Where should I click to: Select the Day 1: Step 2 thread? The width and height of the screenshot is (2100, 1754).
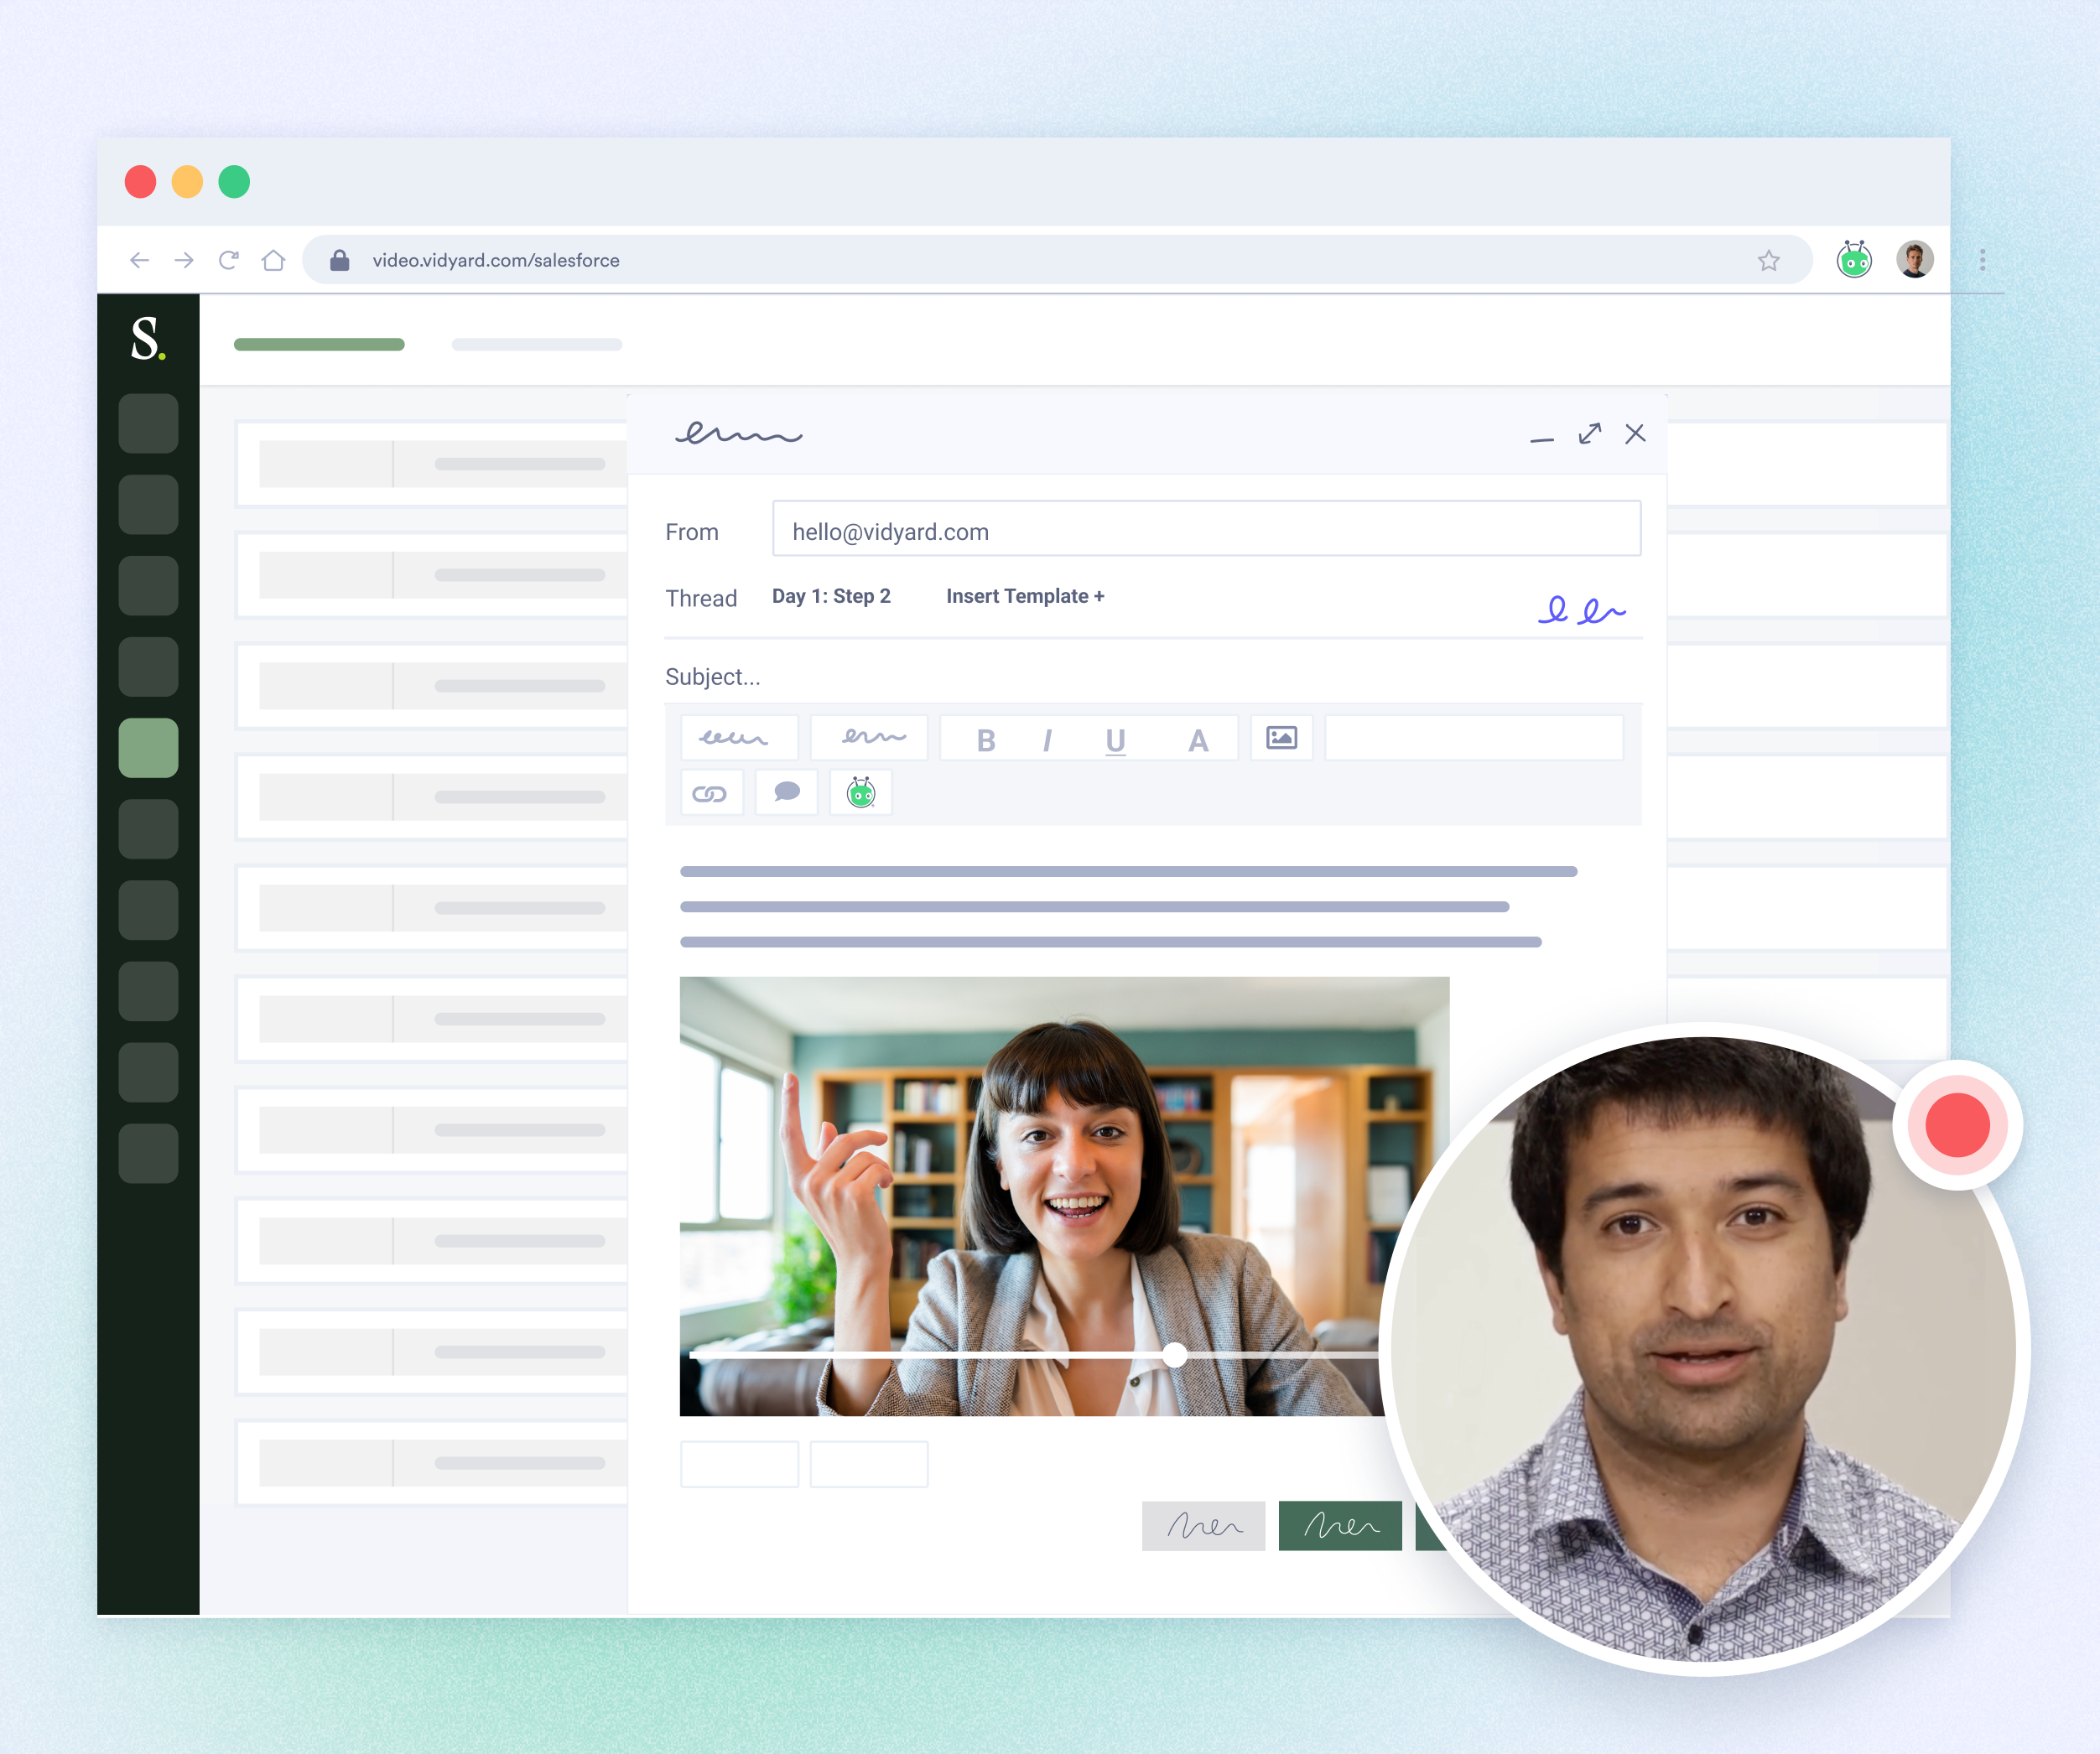831,596
